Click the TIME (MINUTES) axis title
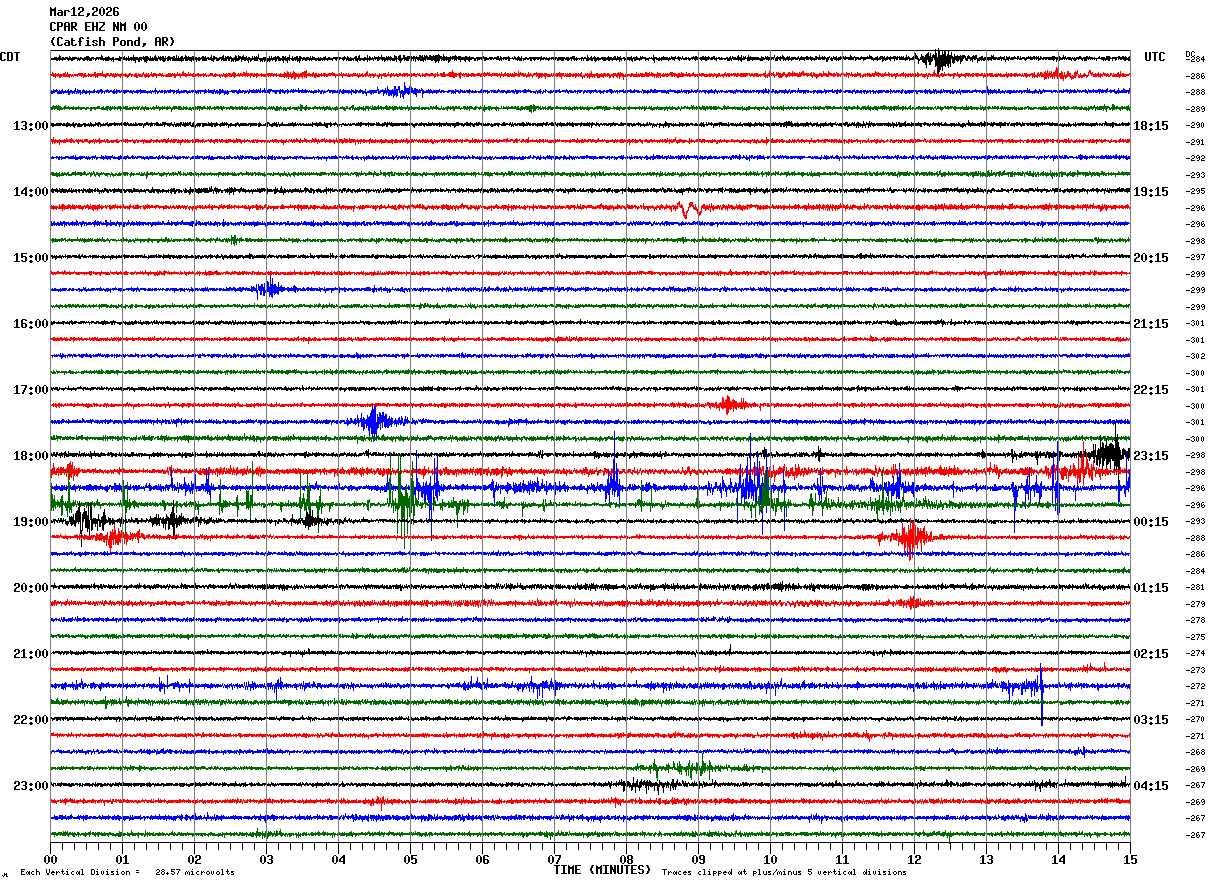 (602, 870)
